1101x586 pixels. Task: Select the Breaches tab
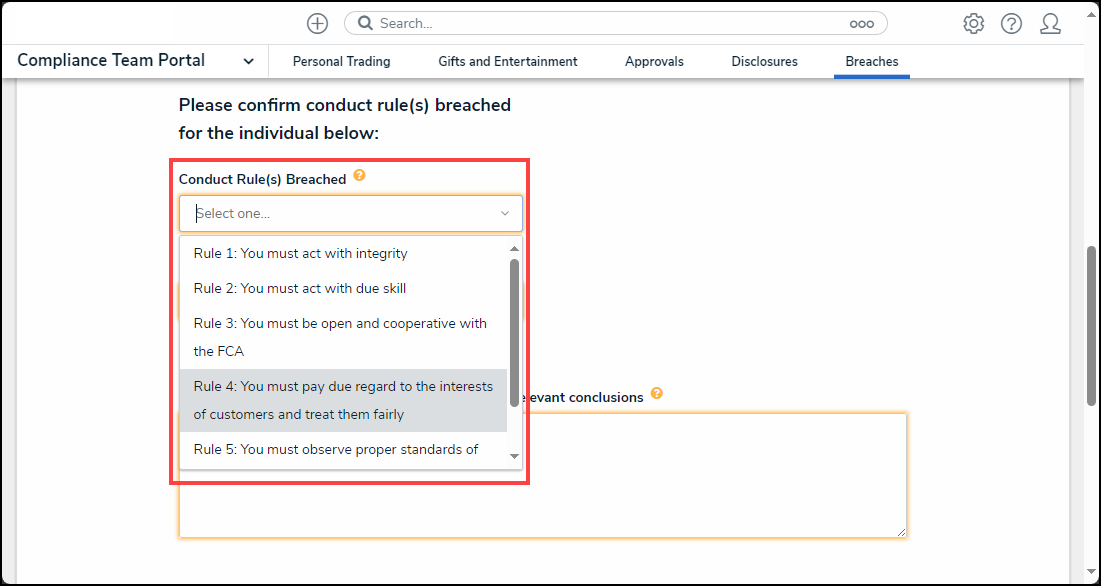(871, 61)
